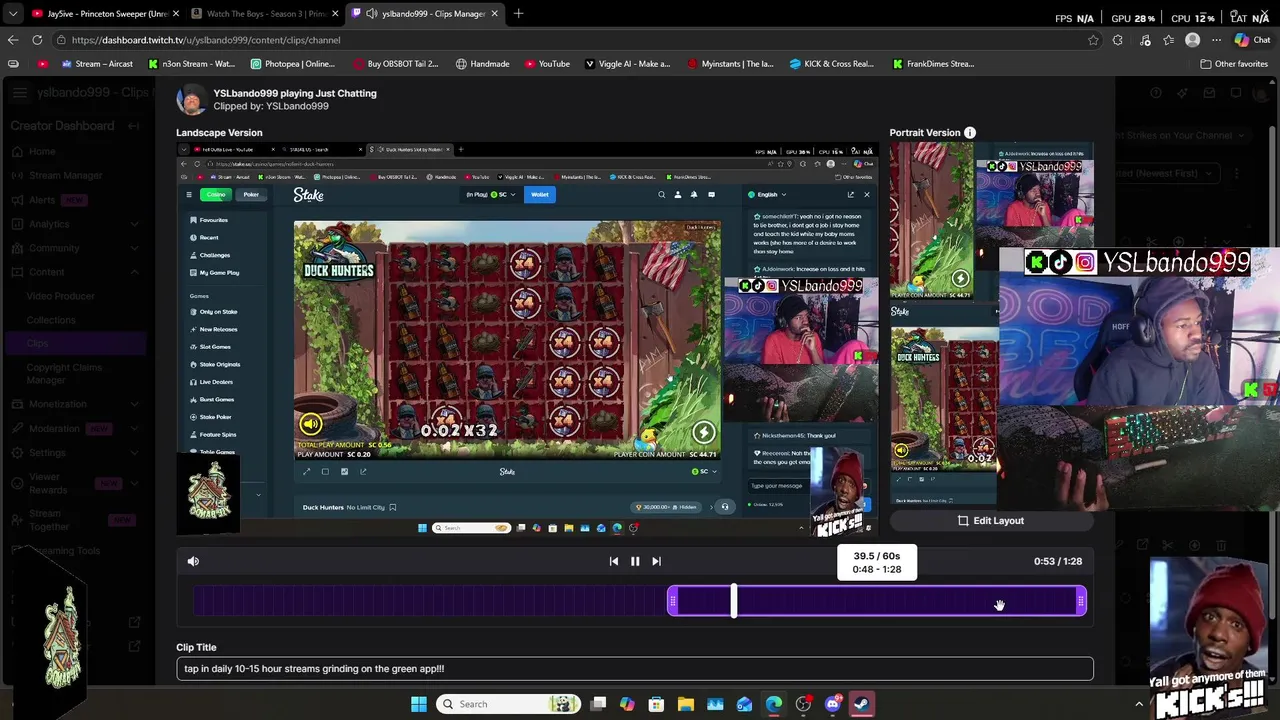Mute audio on the Clips Manager tab
The width and height of the screenshot is (1280, 720).
(372, 13)
